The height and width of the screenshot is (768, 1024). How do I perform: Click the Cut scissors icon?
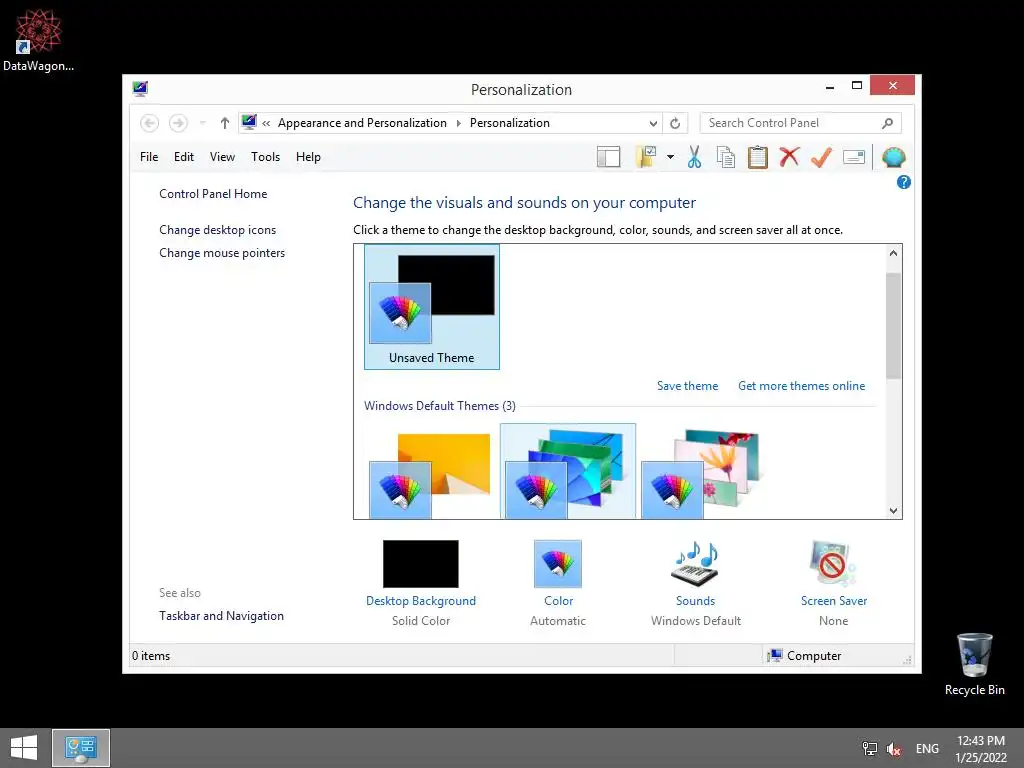tap(694, 157)
